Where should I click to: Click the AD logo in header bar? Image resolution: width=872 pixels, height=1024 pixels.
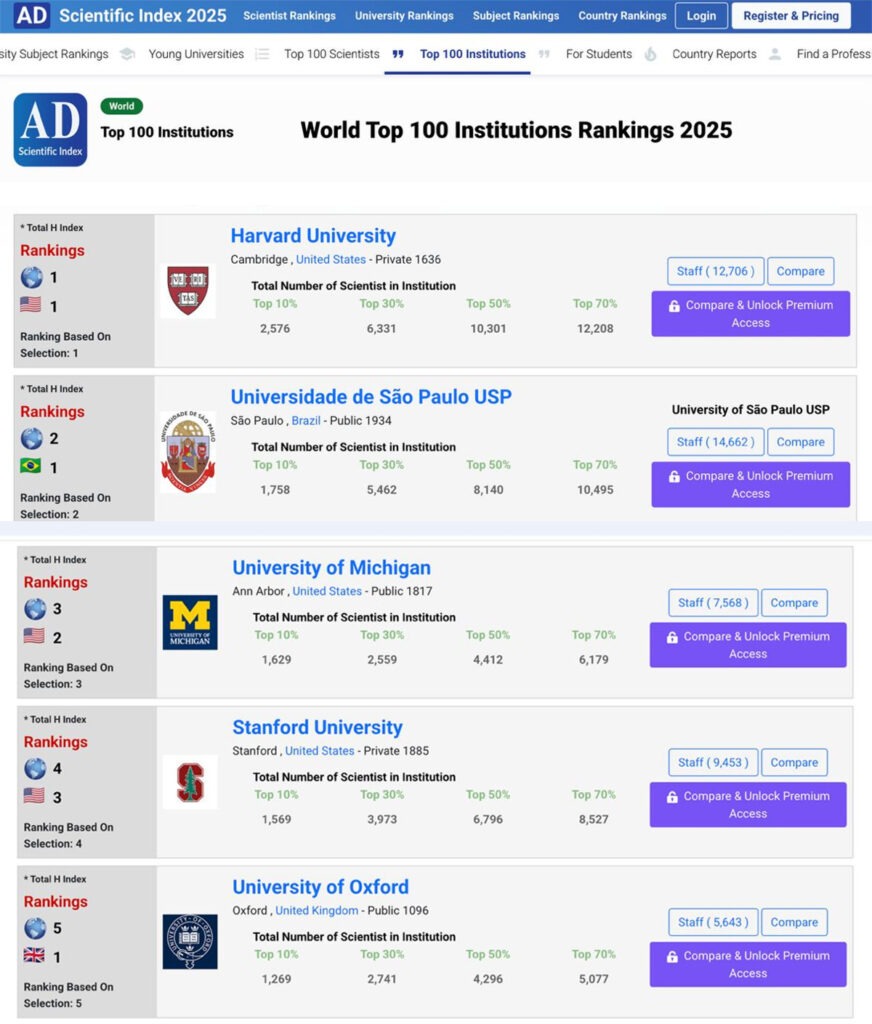tap(32, 16)
